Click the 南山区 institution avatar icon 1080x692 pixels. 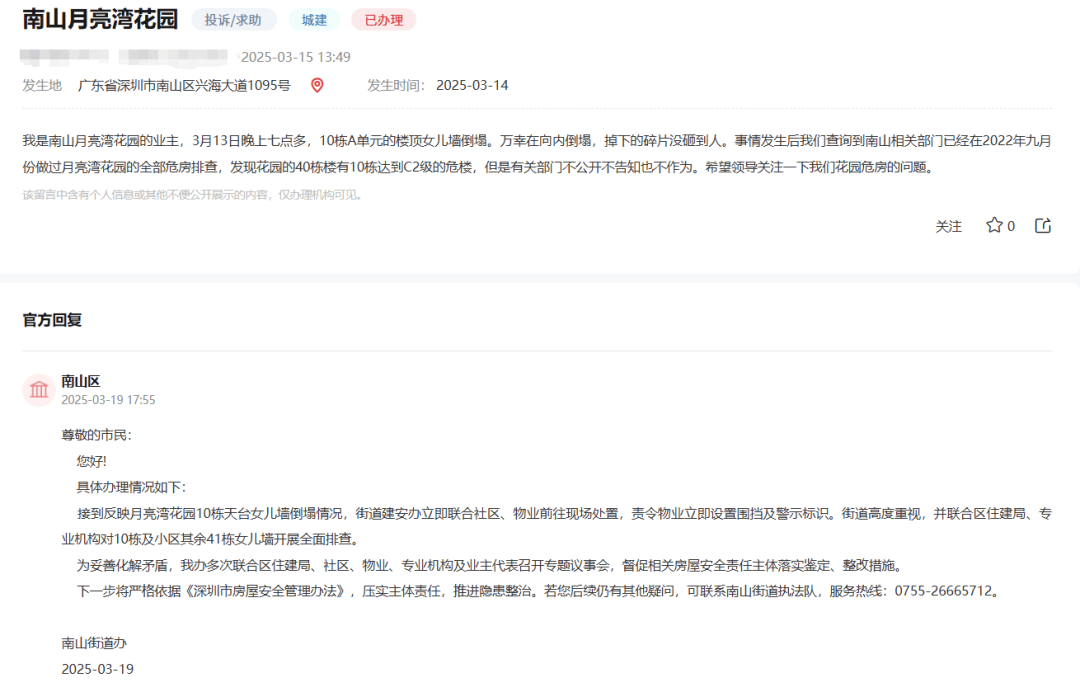tap(39, 389)
